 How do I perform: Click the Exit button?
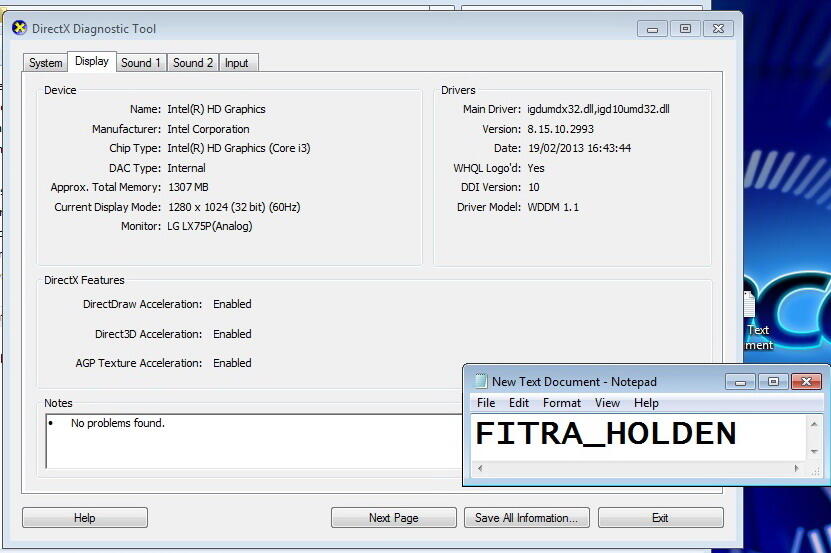pos(660,517)
